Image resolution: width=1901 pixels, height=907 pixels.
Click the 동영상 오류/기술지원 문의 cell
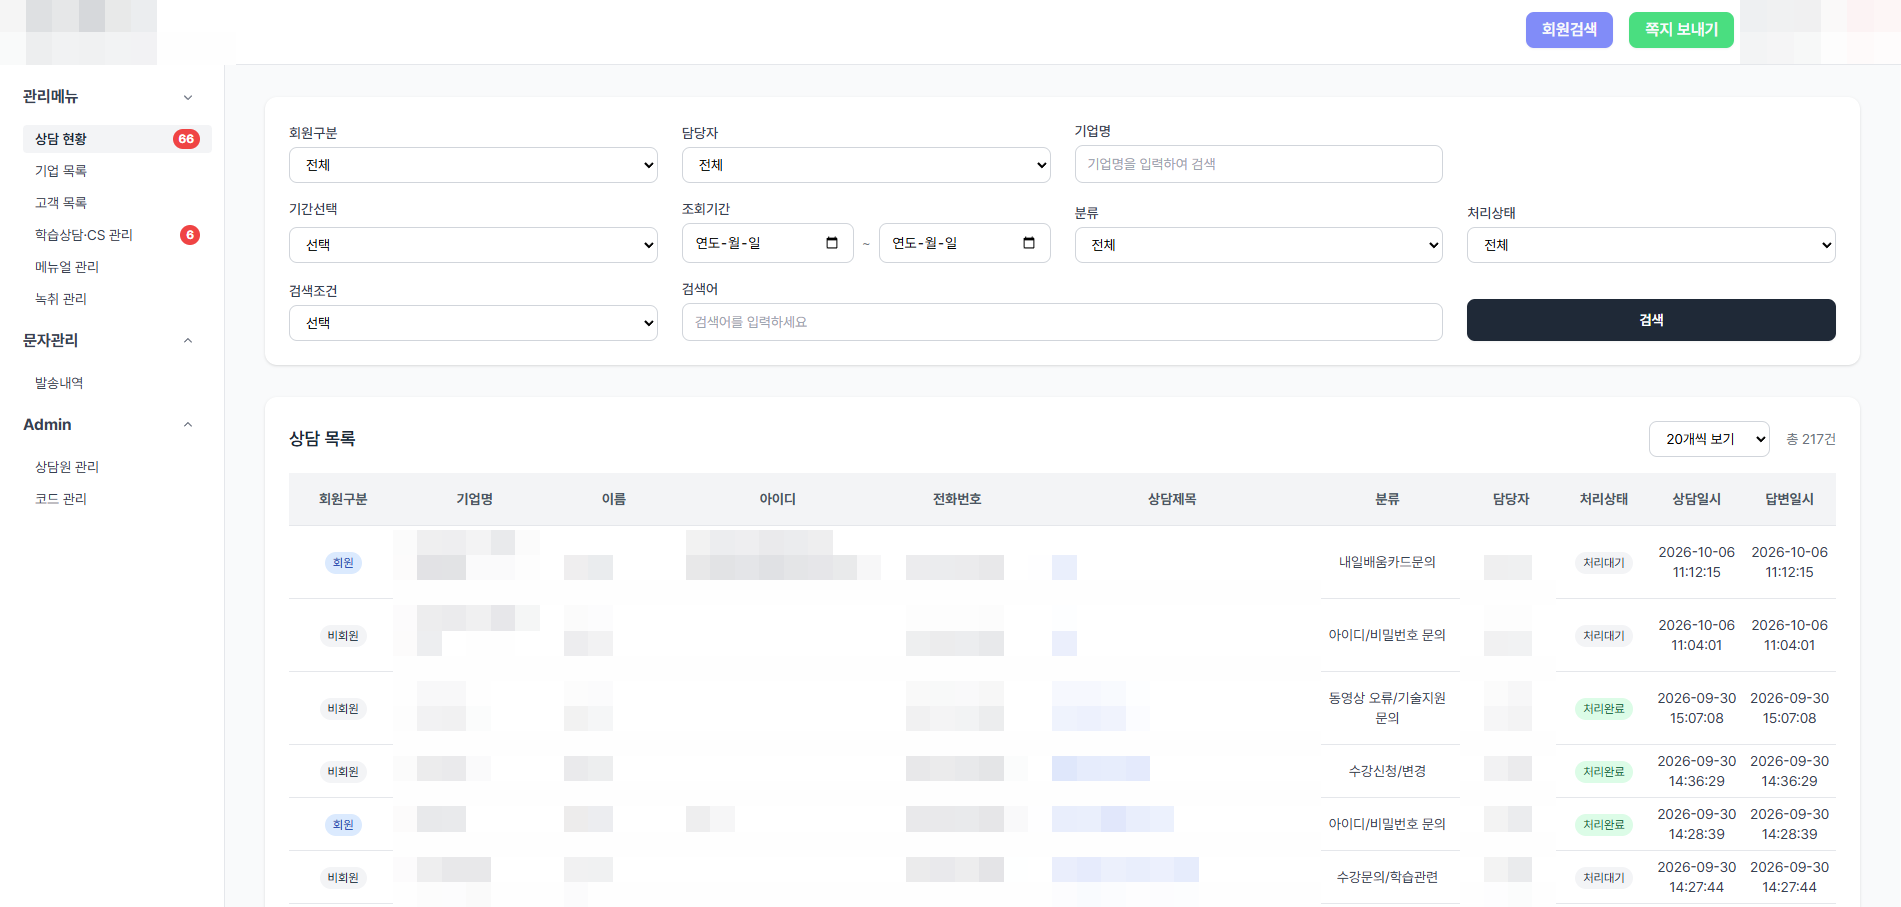1387,708
